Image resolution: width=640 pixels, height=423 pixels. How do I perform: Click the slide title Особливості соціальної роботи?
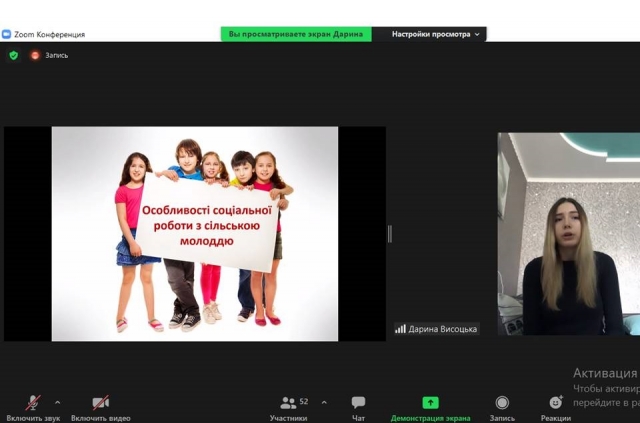pyautogui.click(x=207, y=225)
